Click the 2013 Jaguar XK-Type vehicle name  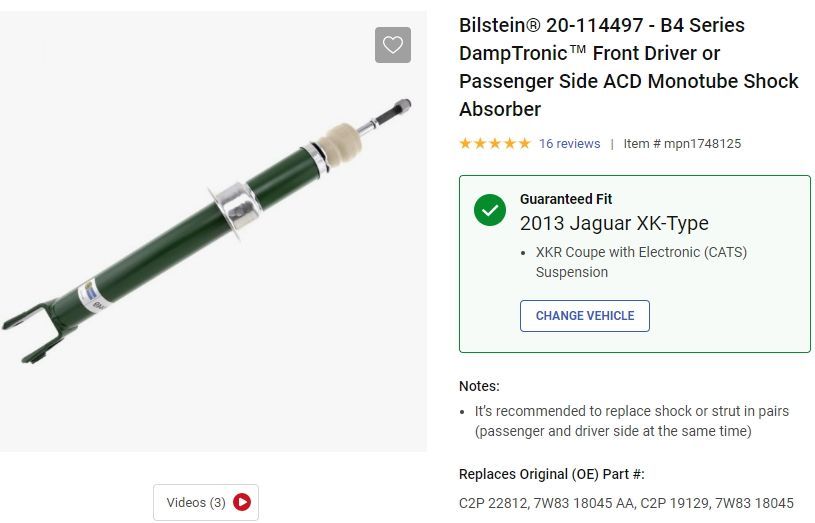click(614, 223)
